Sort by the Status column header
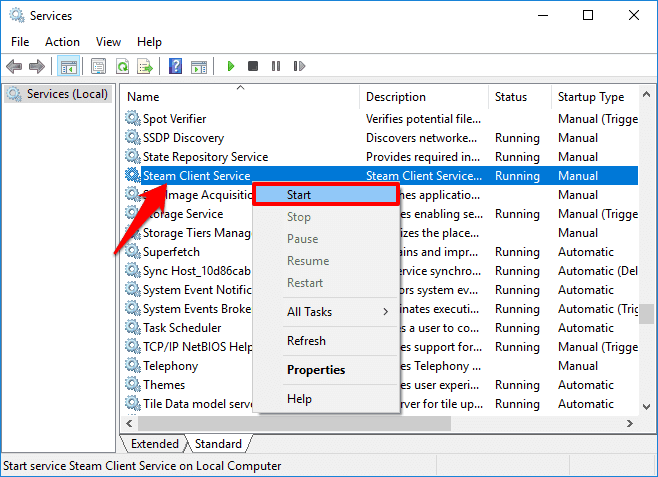Image resolution: width=658 pixels, height=477 pixels. [x=520, y=96]
